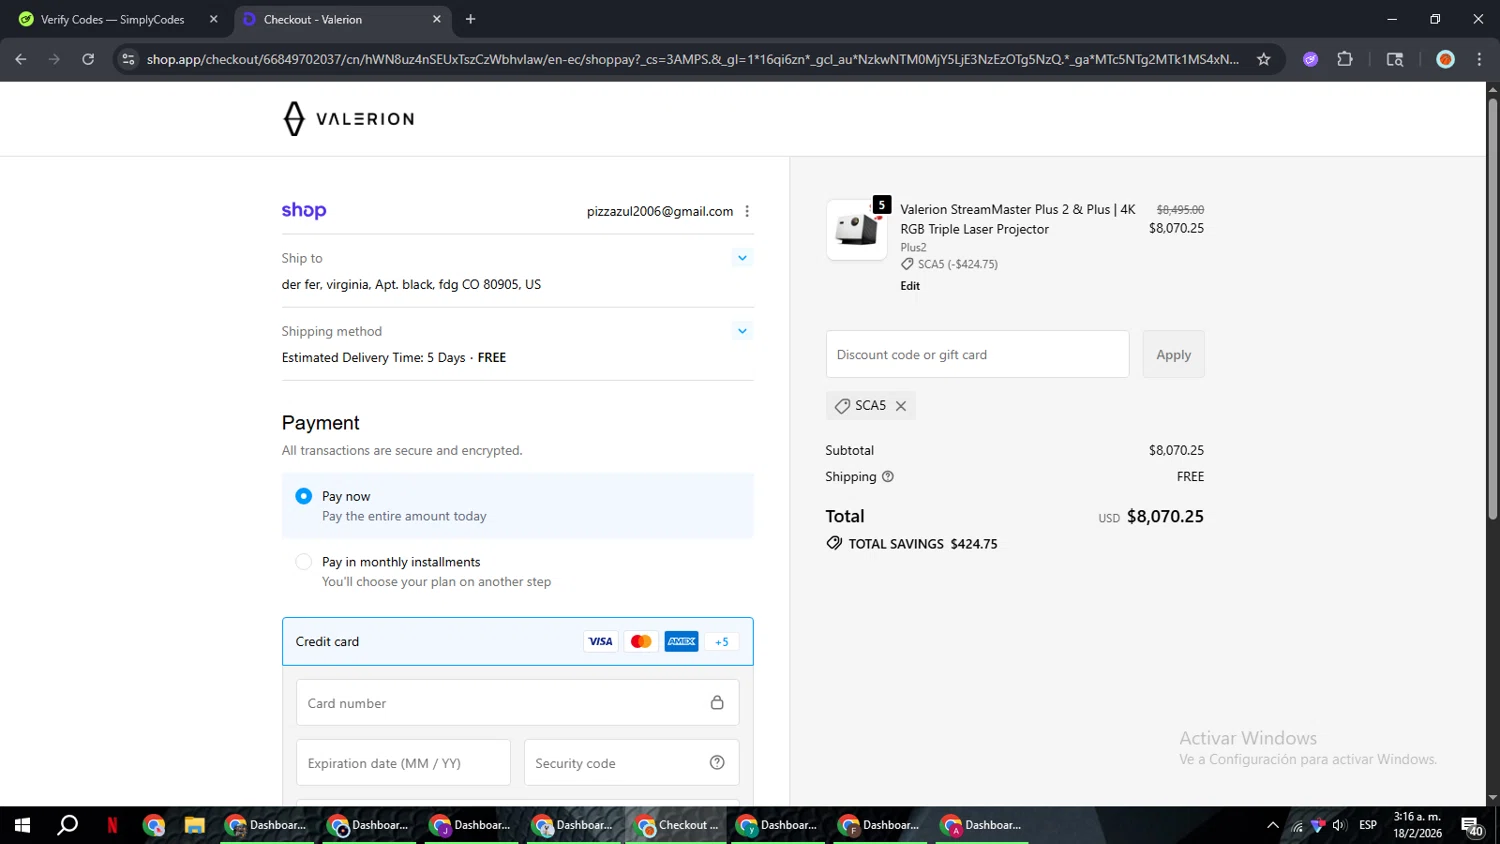Close the Verify Codes SimplyCodes tab

click(213, 19)
